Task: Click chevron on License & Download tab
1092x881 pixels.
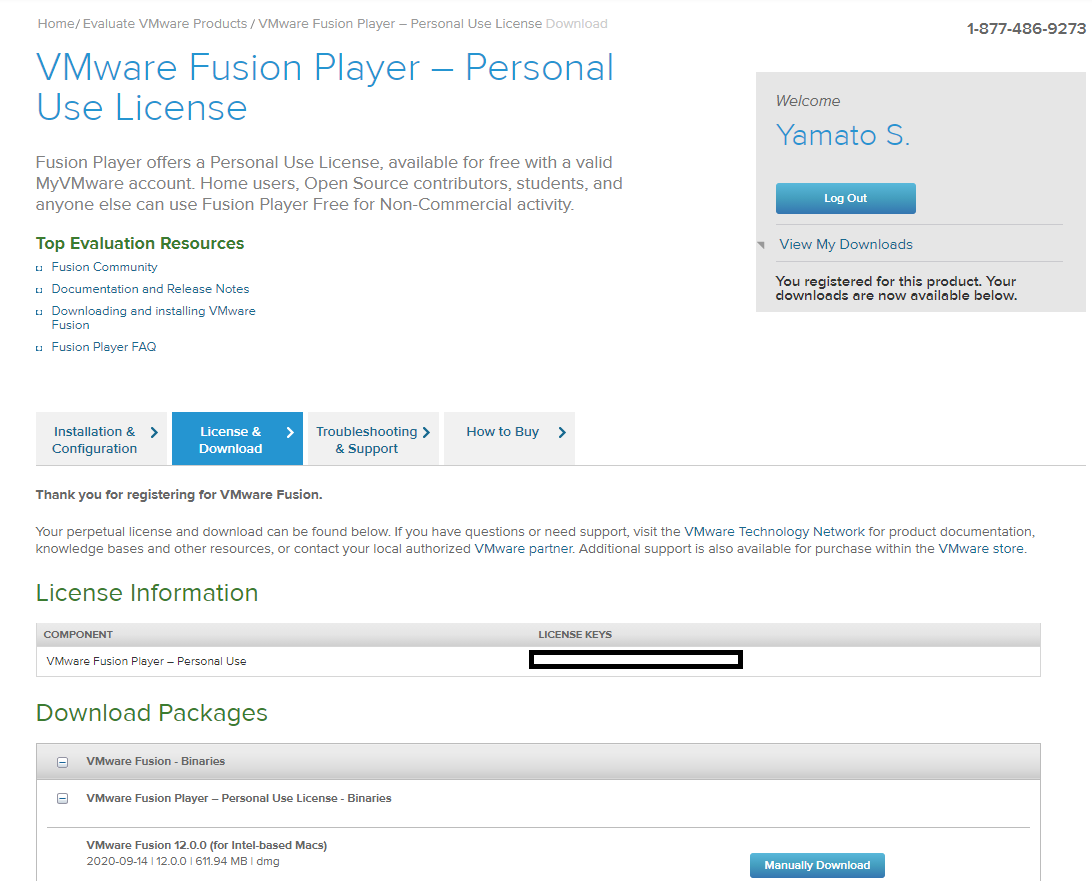Action: click(290, 432)
